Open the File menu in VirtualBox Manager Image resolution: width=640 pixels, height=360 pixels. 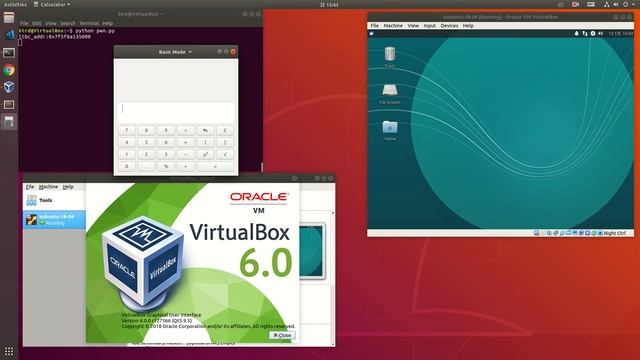pos(30,187)
